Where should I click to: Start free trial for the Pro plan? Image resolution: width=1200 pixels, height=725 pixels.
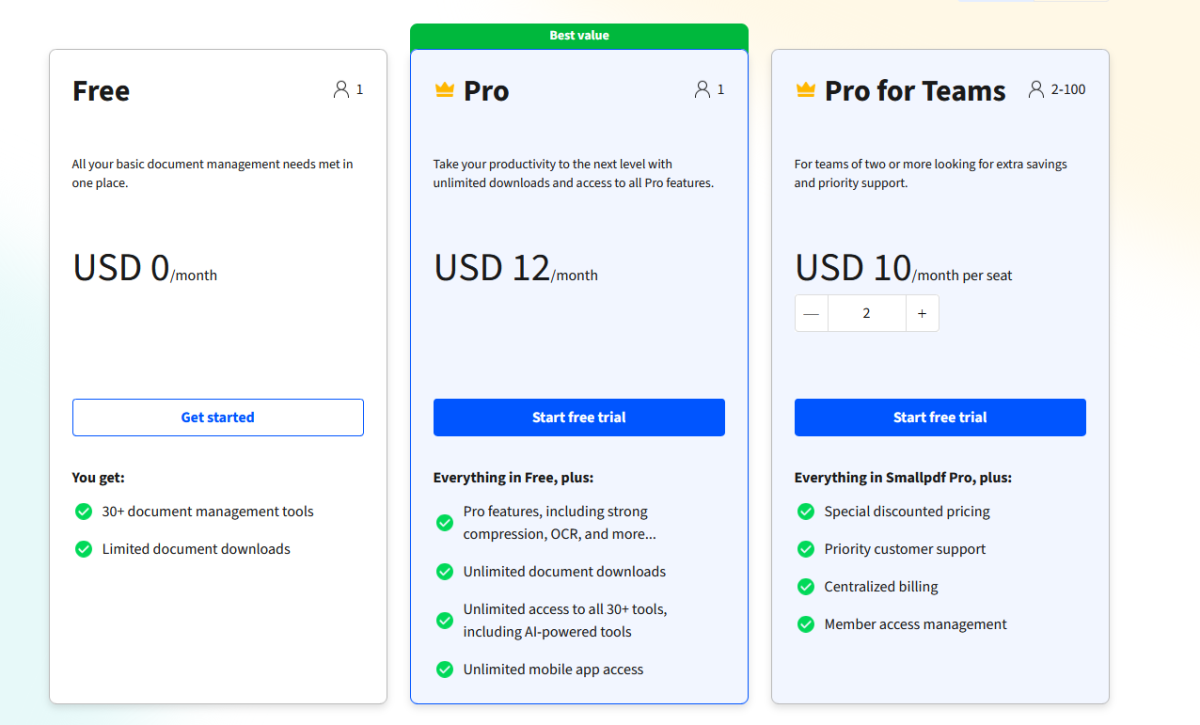[578, 417]
